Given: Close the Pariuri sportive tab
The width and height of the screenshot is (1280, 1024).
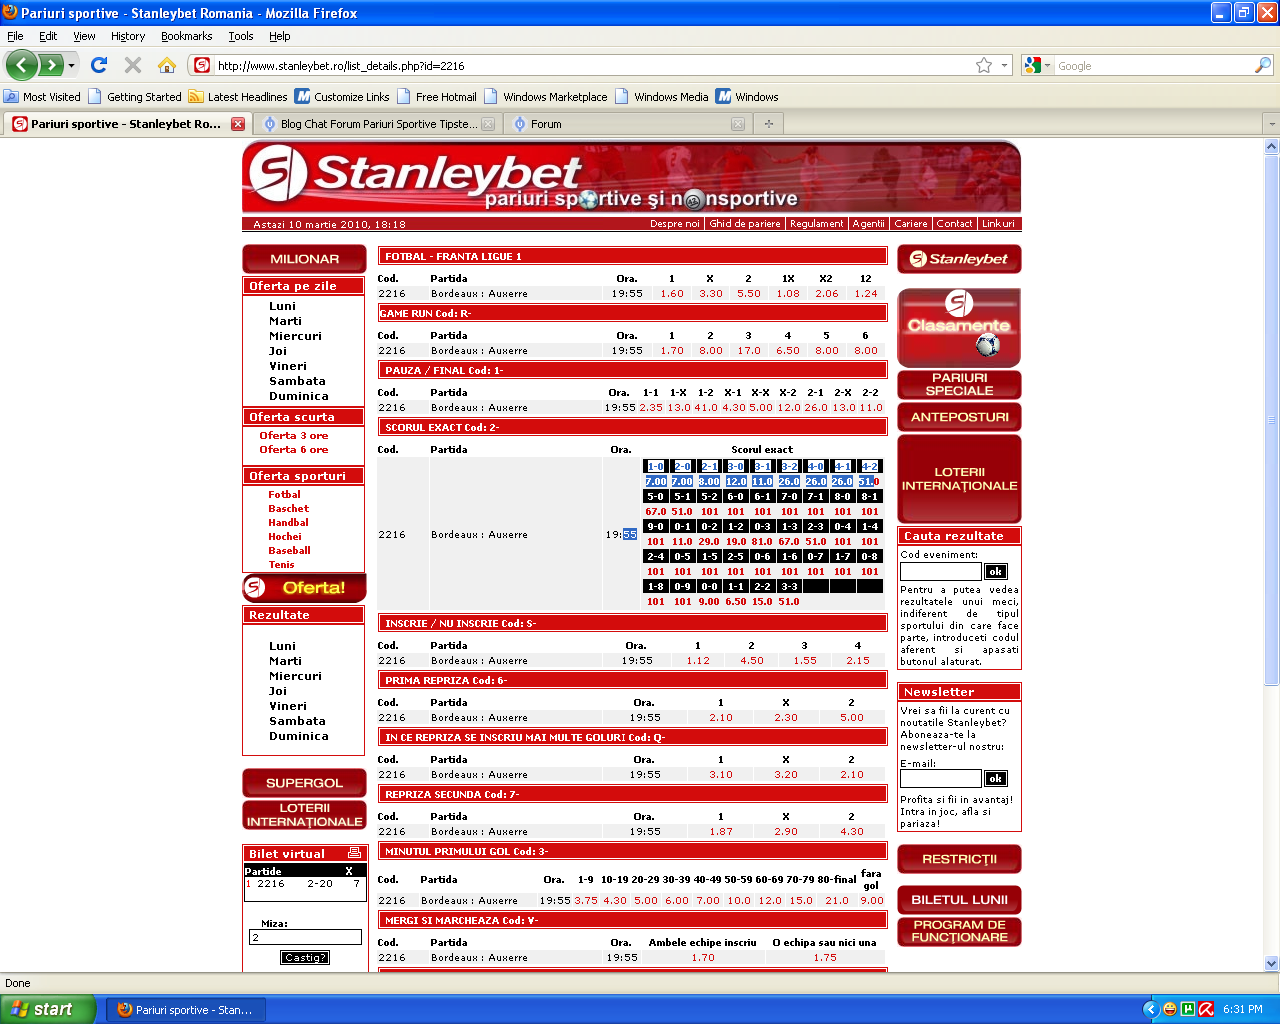Looking at the screenshot, I should [238, 124].
